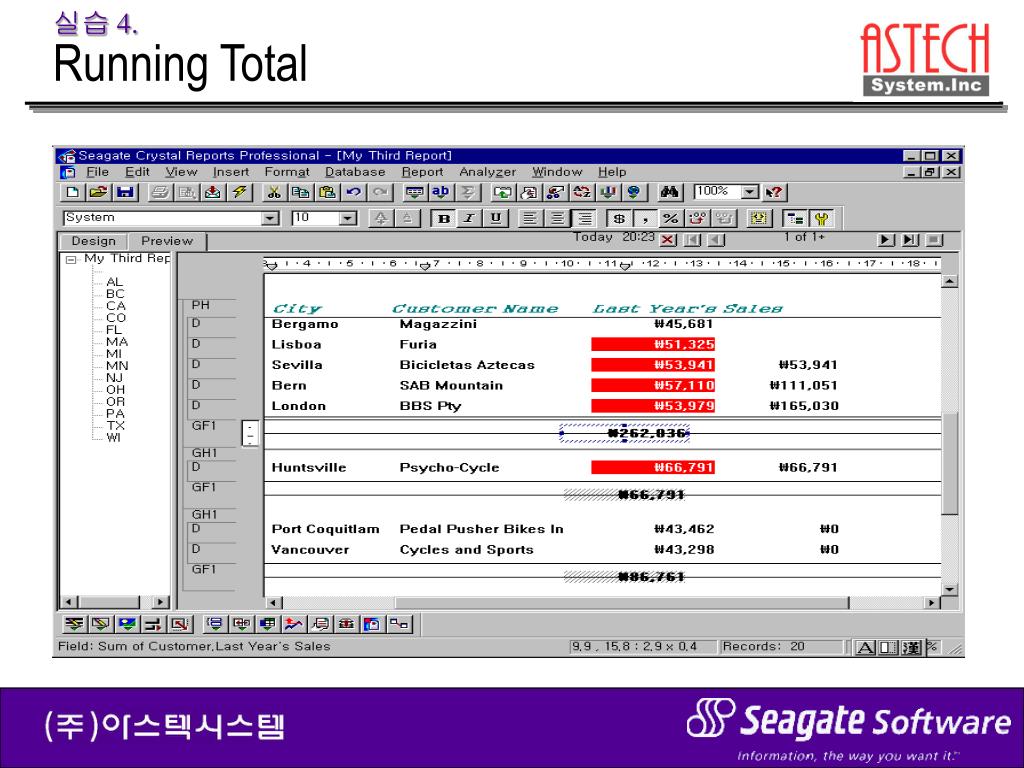Click the Currency dollar format icon

click(x=619, y=219)
